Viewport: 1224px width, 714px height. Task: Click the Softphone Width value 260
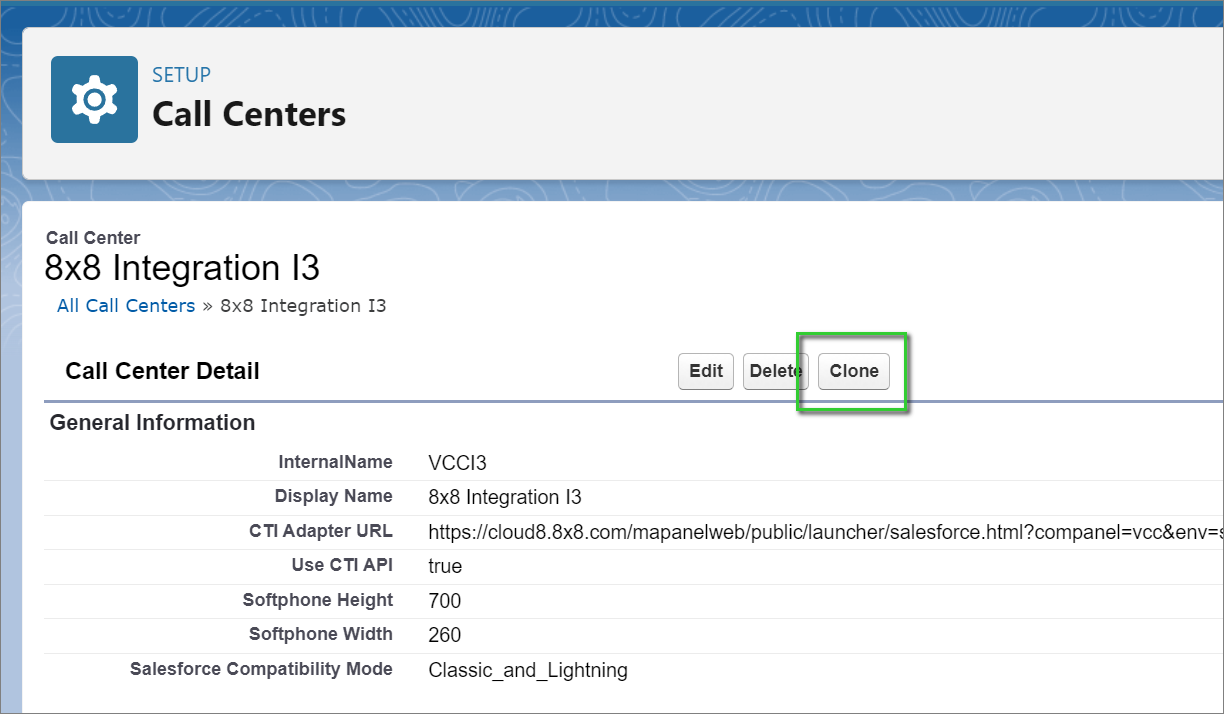[x=445, y=635]
